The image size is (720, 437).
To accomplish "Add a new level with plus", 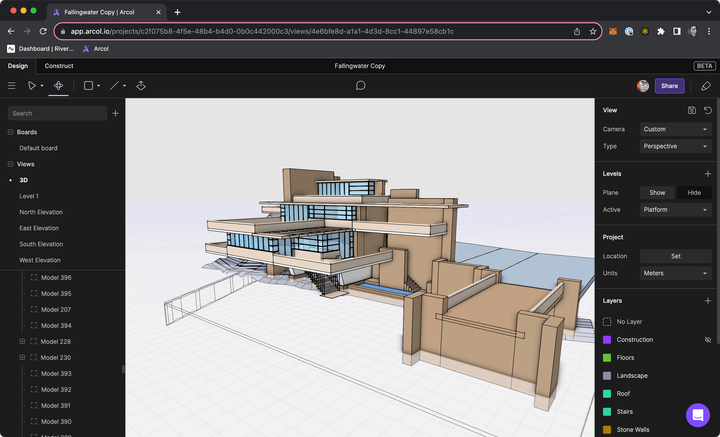I will 708,174.
